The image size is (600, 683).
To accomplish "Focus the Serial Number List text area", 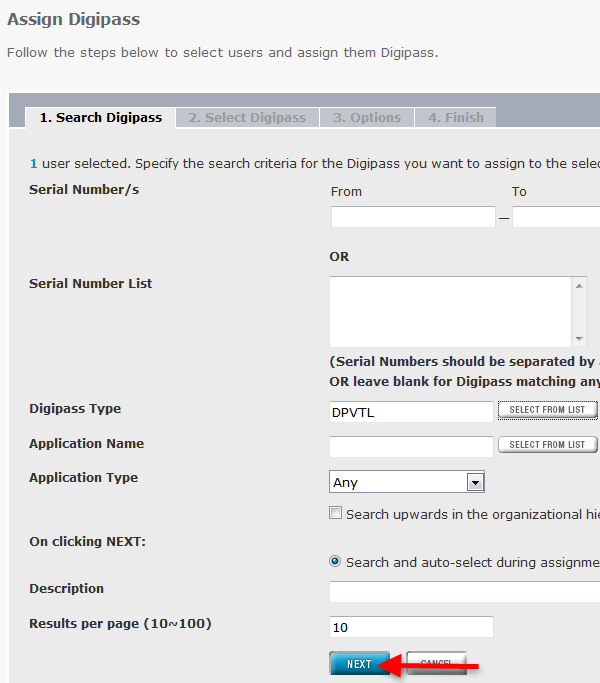I will (x=451, y=312).
